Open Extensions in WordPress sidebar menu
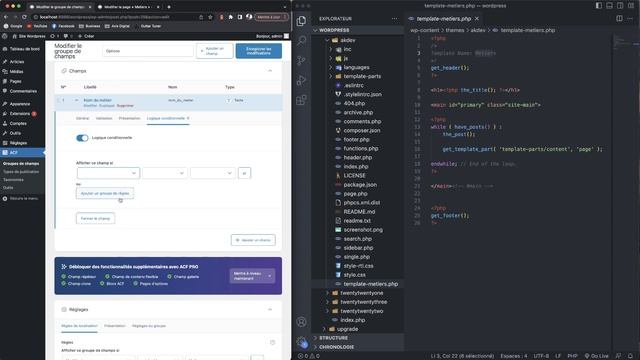 click(20, 113)
